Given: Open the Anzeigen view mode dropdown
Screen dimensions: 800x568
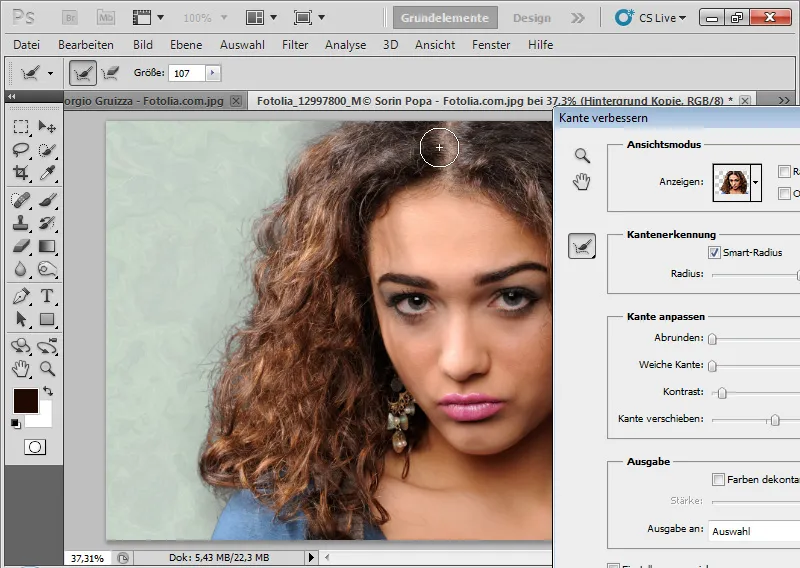Looking at the screenshot, I should (x=756, y=183).
